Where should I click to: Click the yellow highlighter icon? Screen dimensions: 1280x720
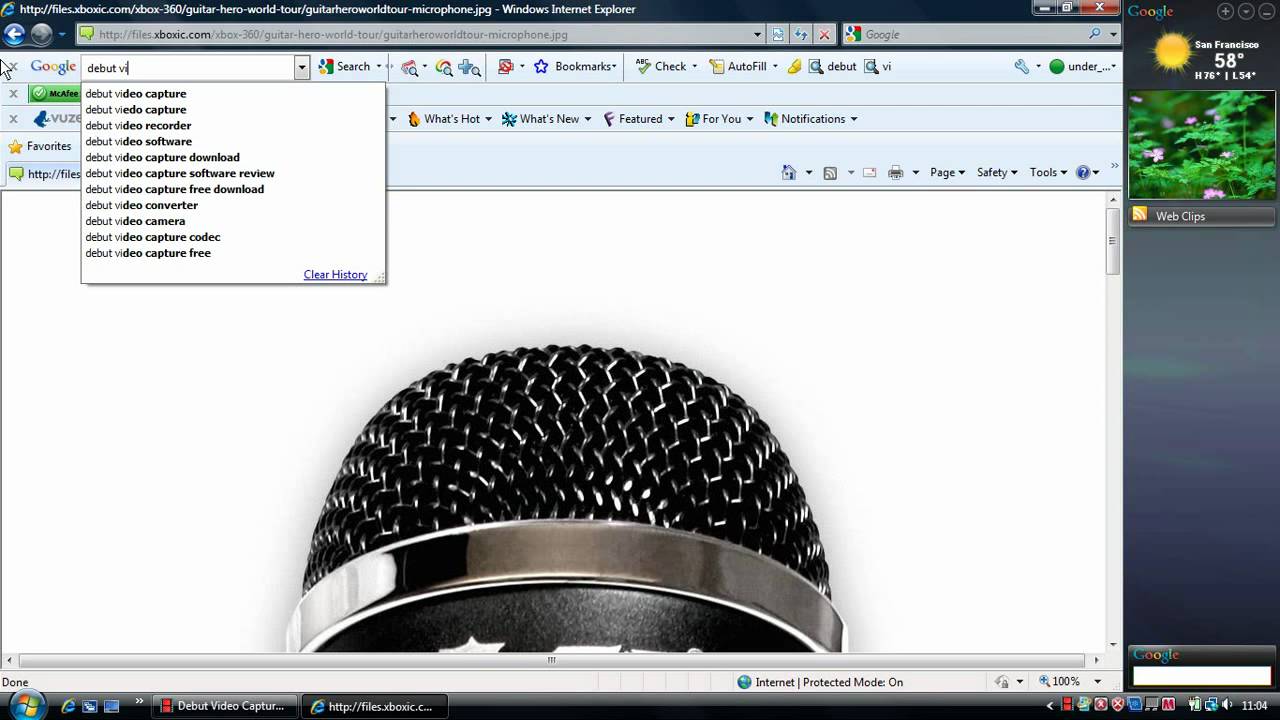pyautogui.click(x=794, y=66)
